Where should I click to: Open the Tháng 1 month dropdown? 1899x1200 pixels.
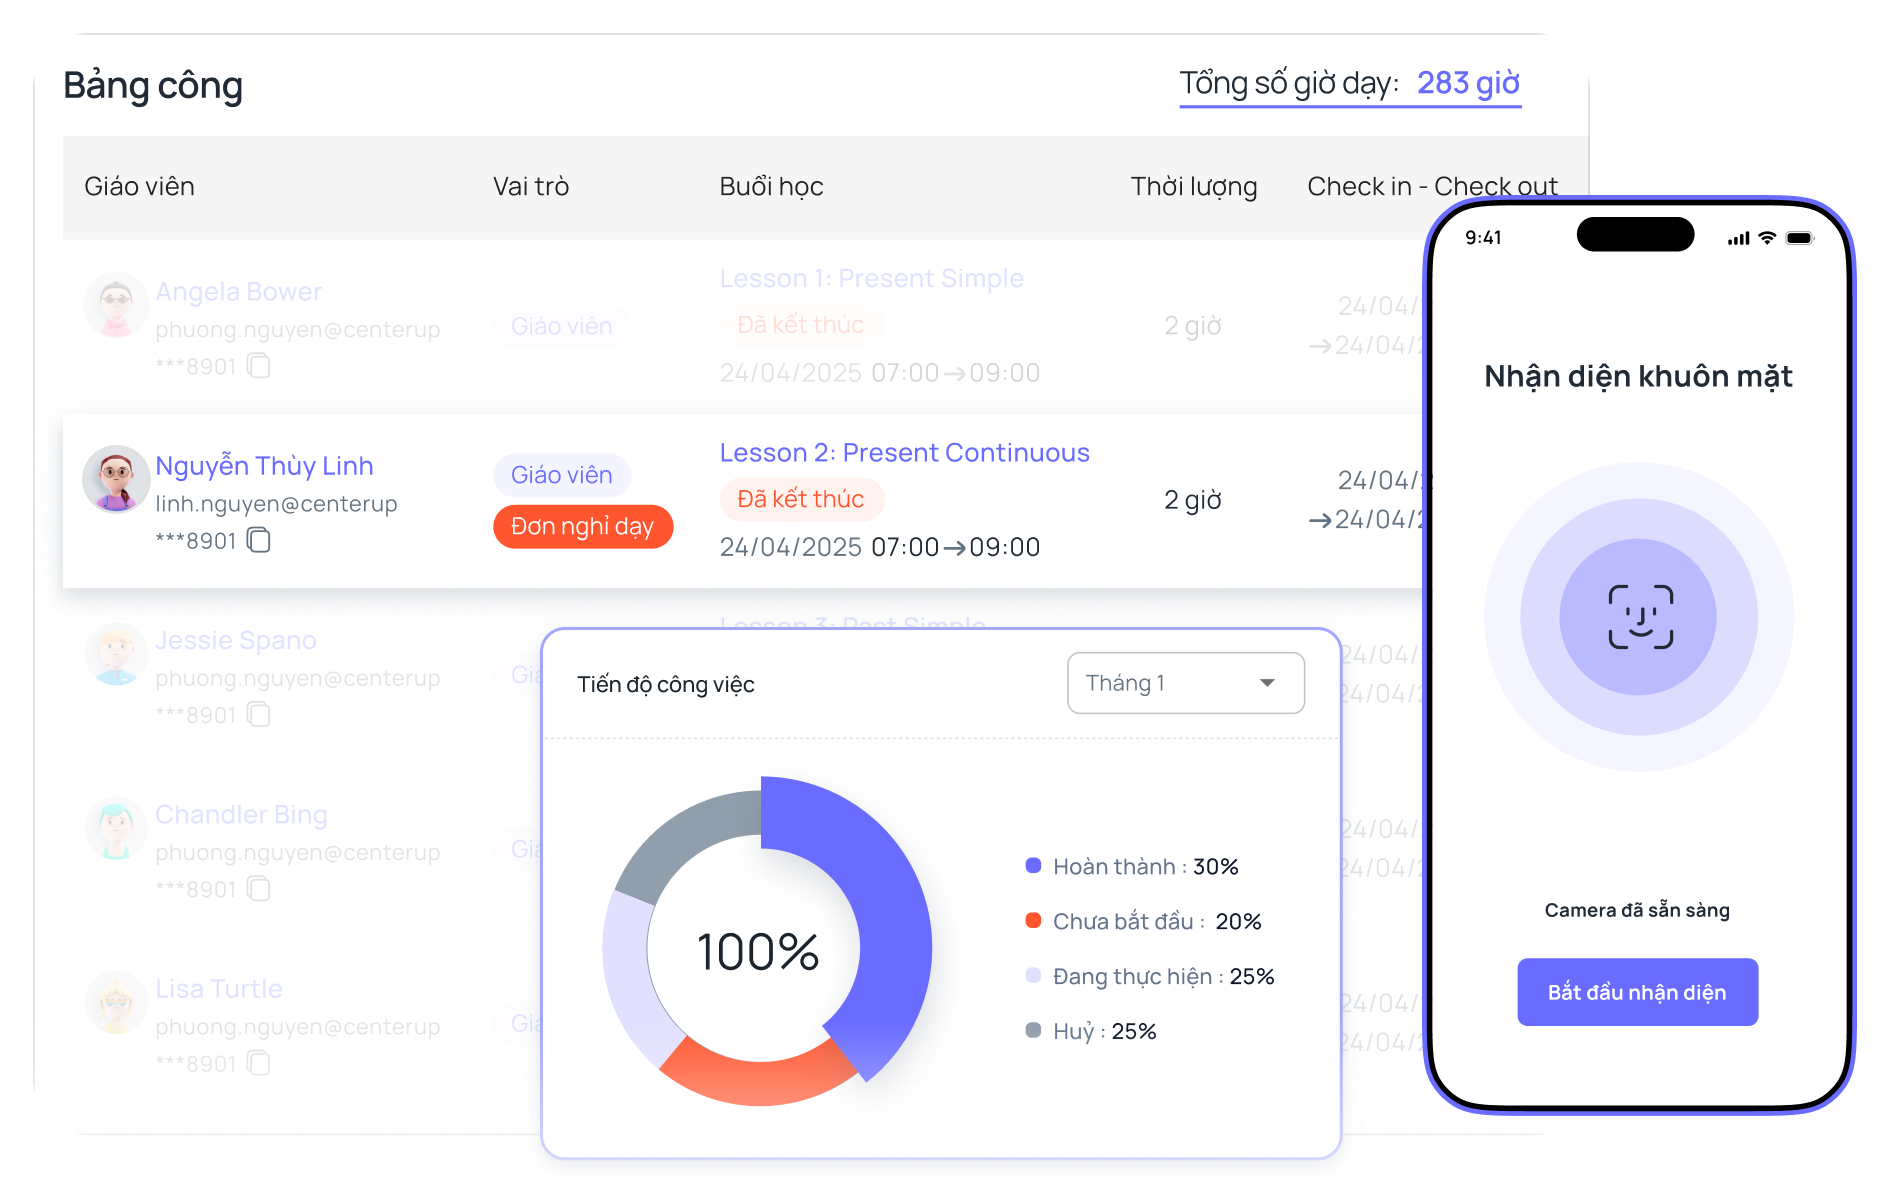[1185, 683]
